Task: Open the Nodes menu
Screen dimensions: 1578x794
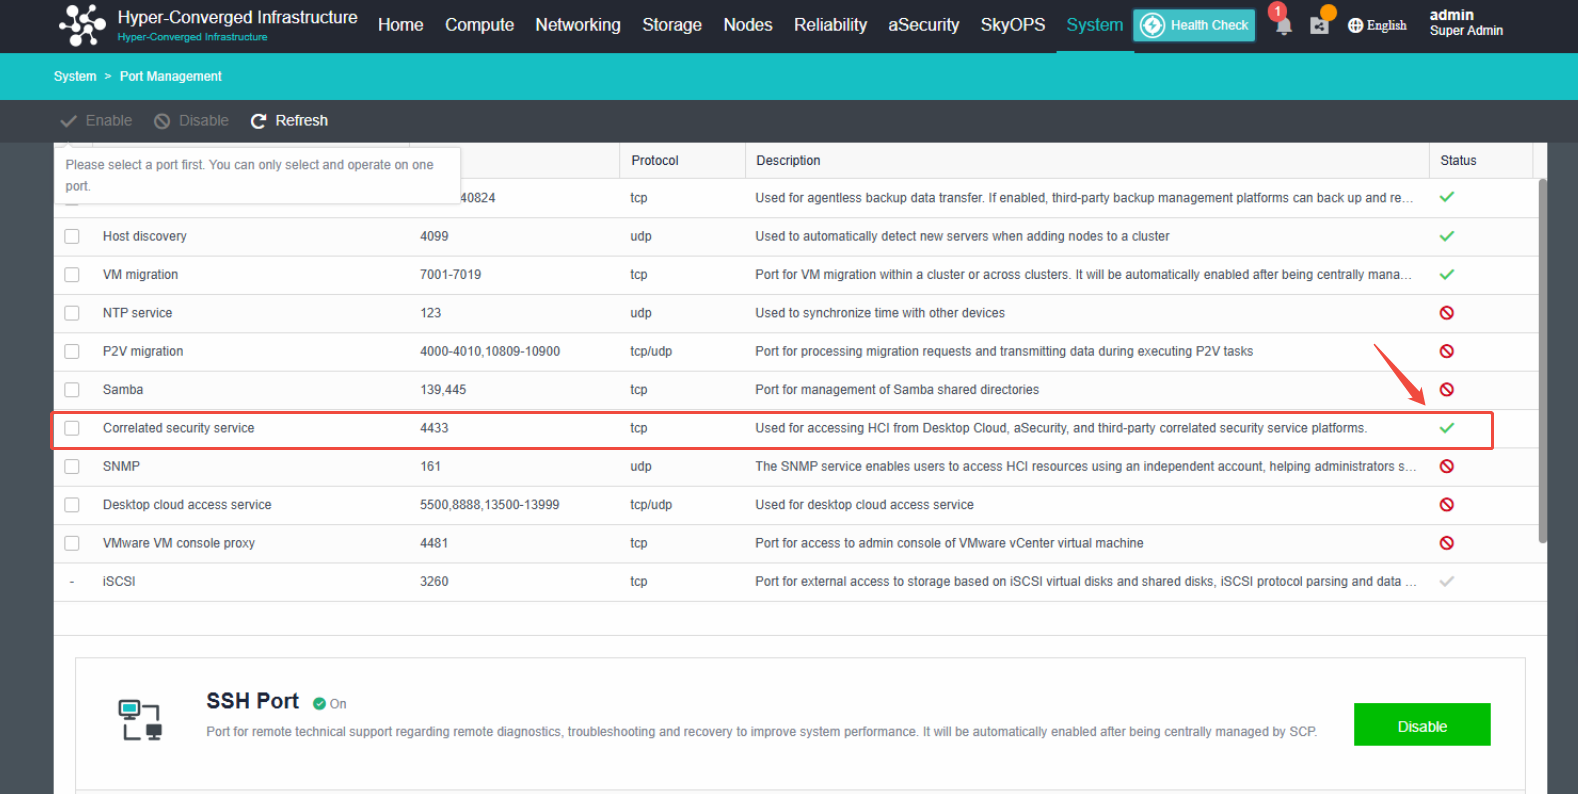Action: 748,25
